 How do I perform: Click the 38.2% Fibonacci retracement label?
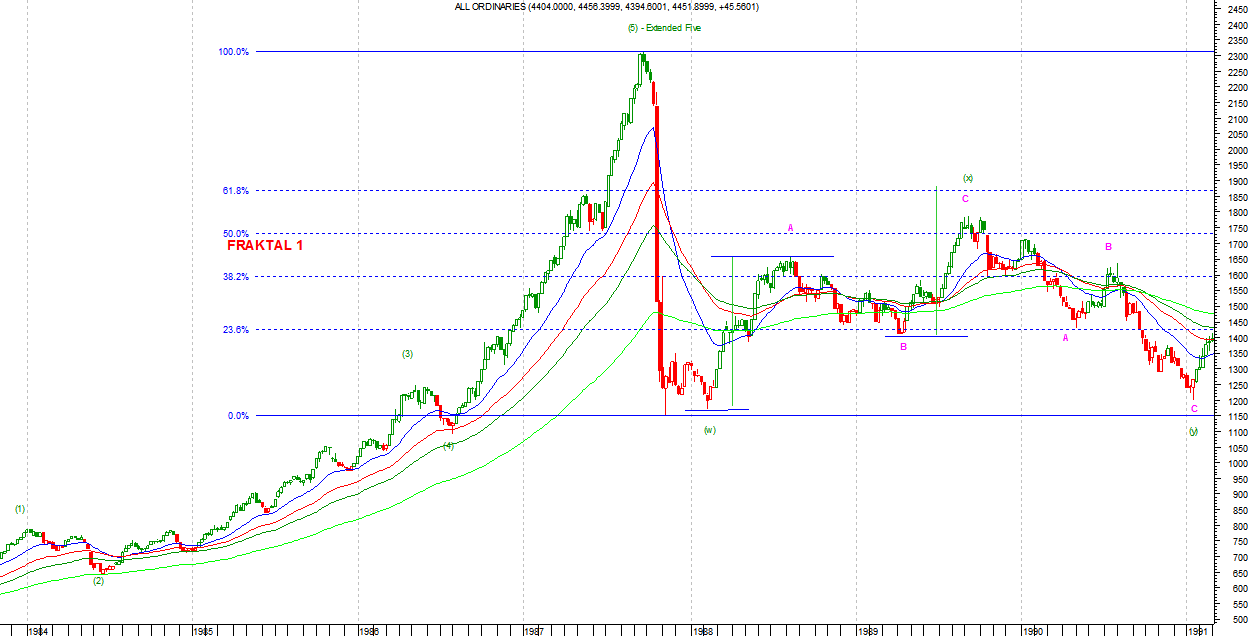236,277
